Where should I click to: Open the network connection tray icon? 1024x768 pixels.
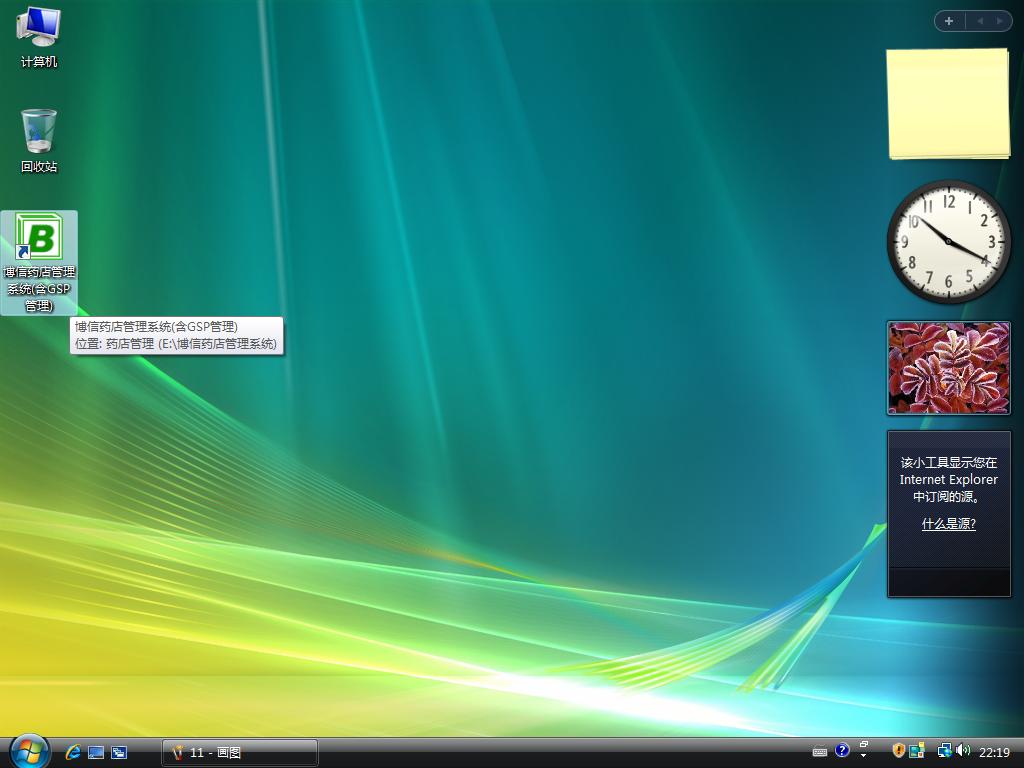pyautogui.click(x=944, y=751)
